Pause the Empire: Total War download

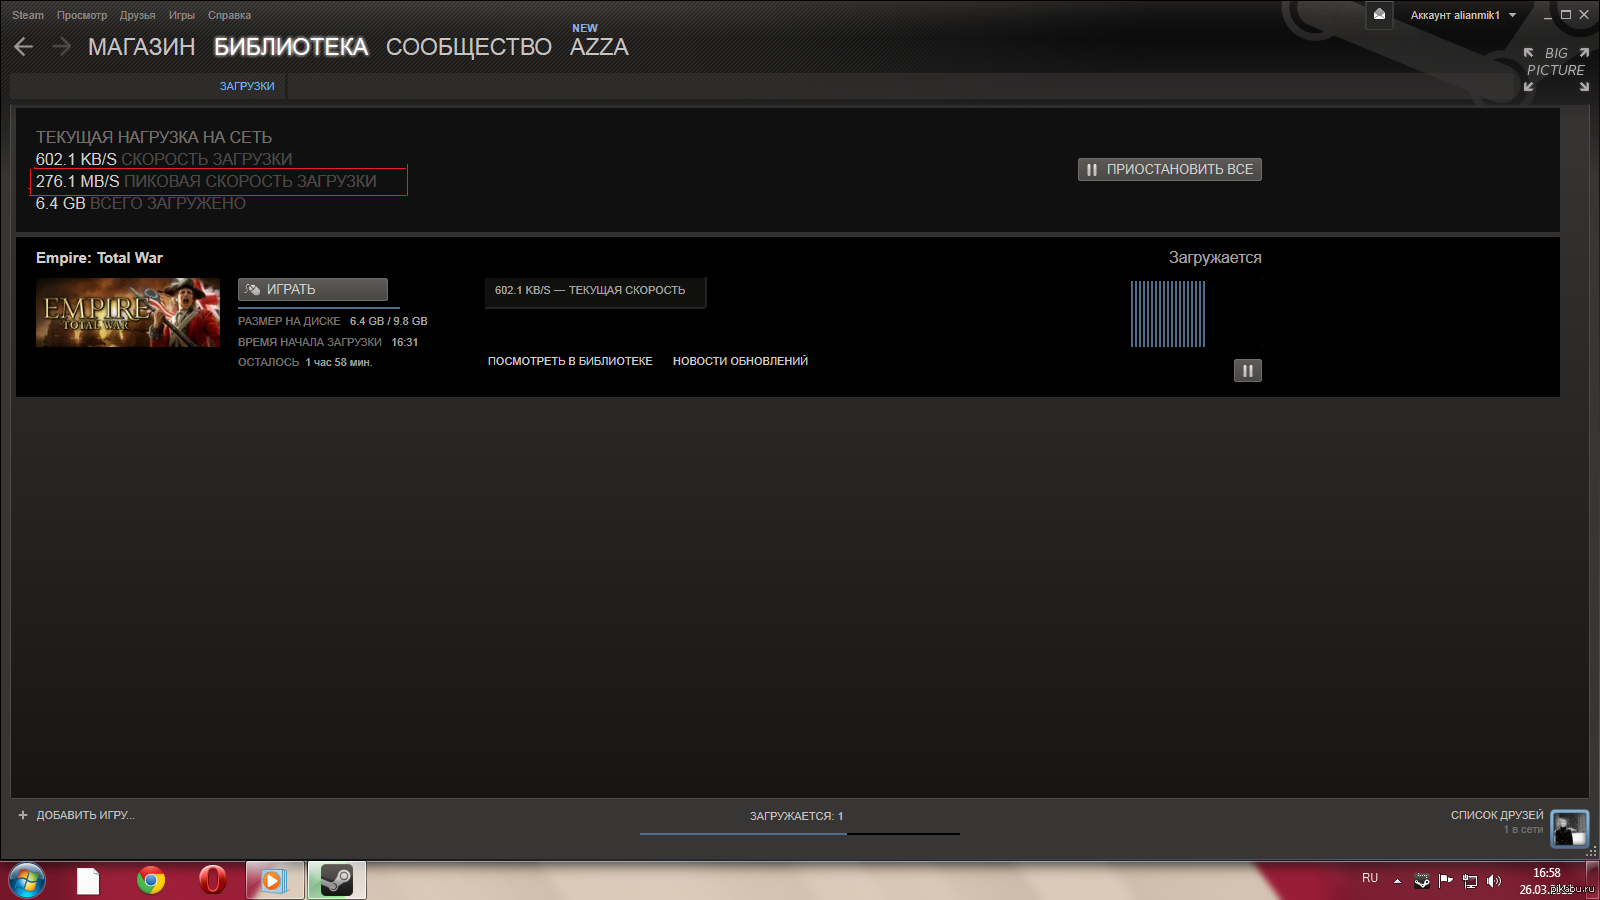[1247, 371]
